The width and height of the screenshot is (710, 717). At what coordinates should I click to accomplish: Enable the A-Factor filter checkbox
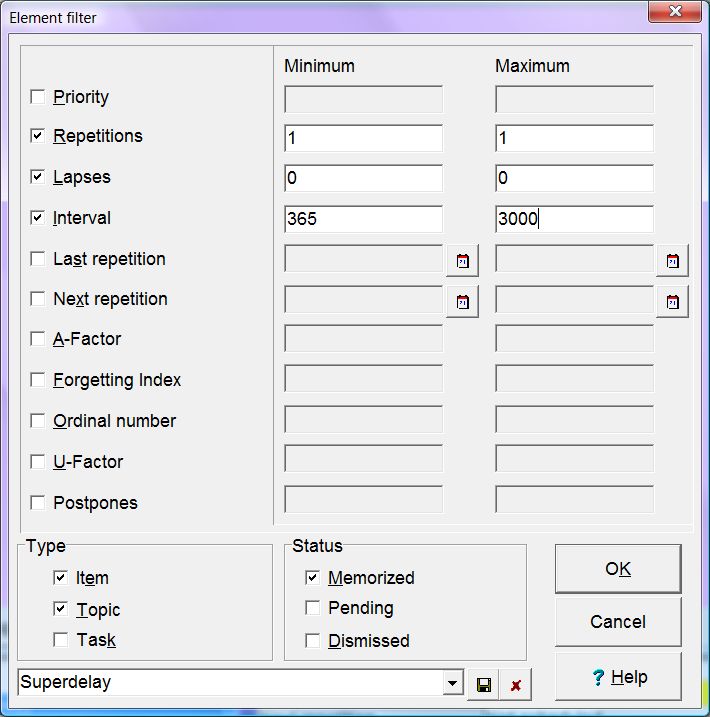click(x=38, y=340)
